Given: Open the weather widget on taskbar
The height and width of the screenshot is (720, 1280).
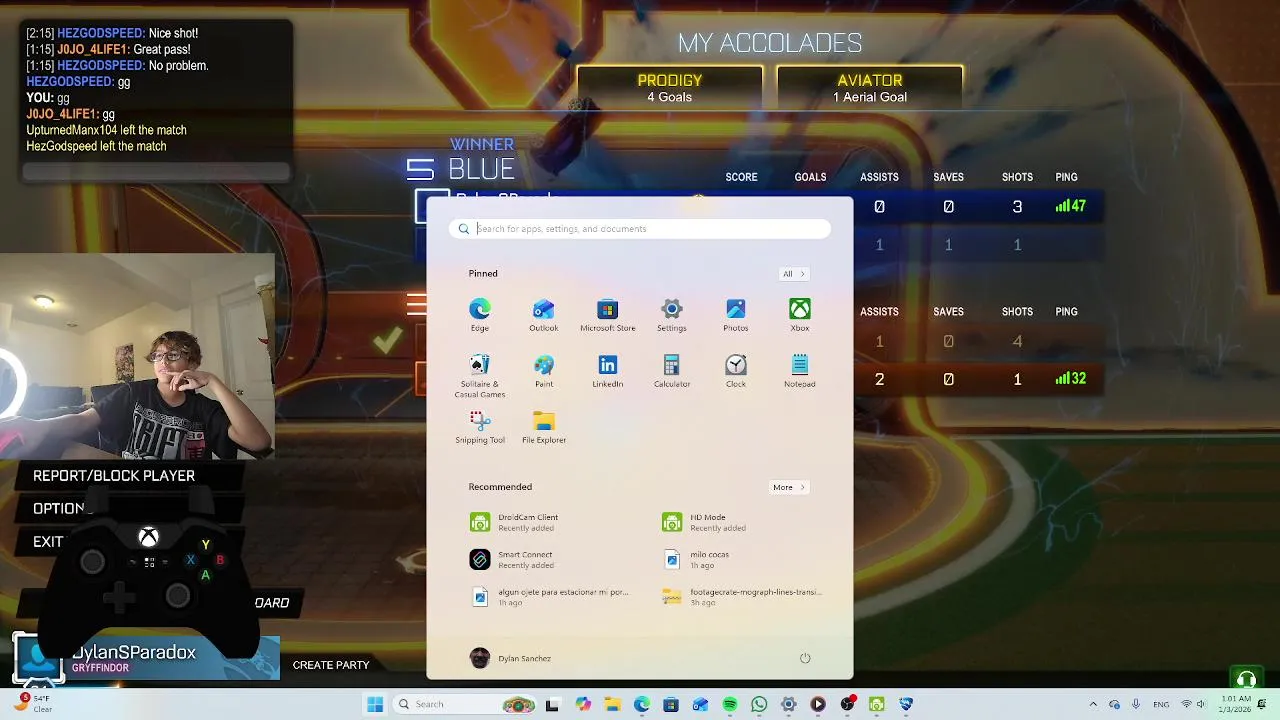Looking at the screenshot, I should point(34,704).
